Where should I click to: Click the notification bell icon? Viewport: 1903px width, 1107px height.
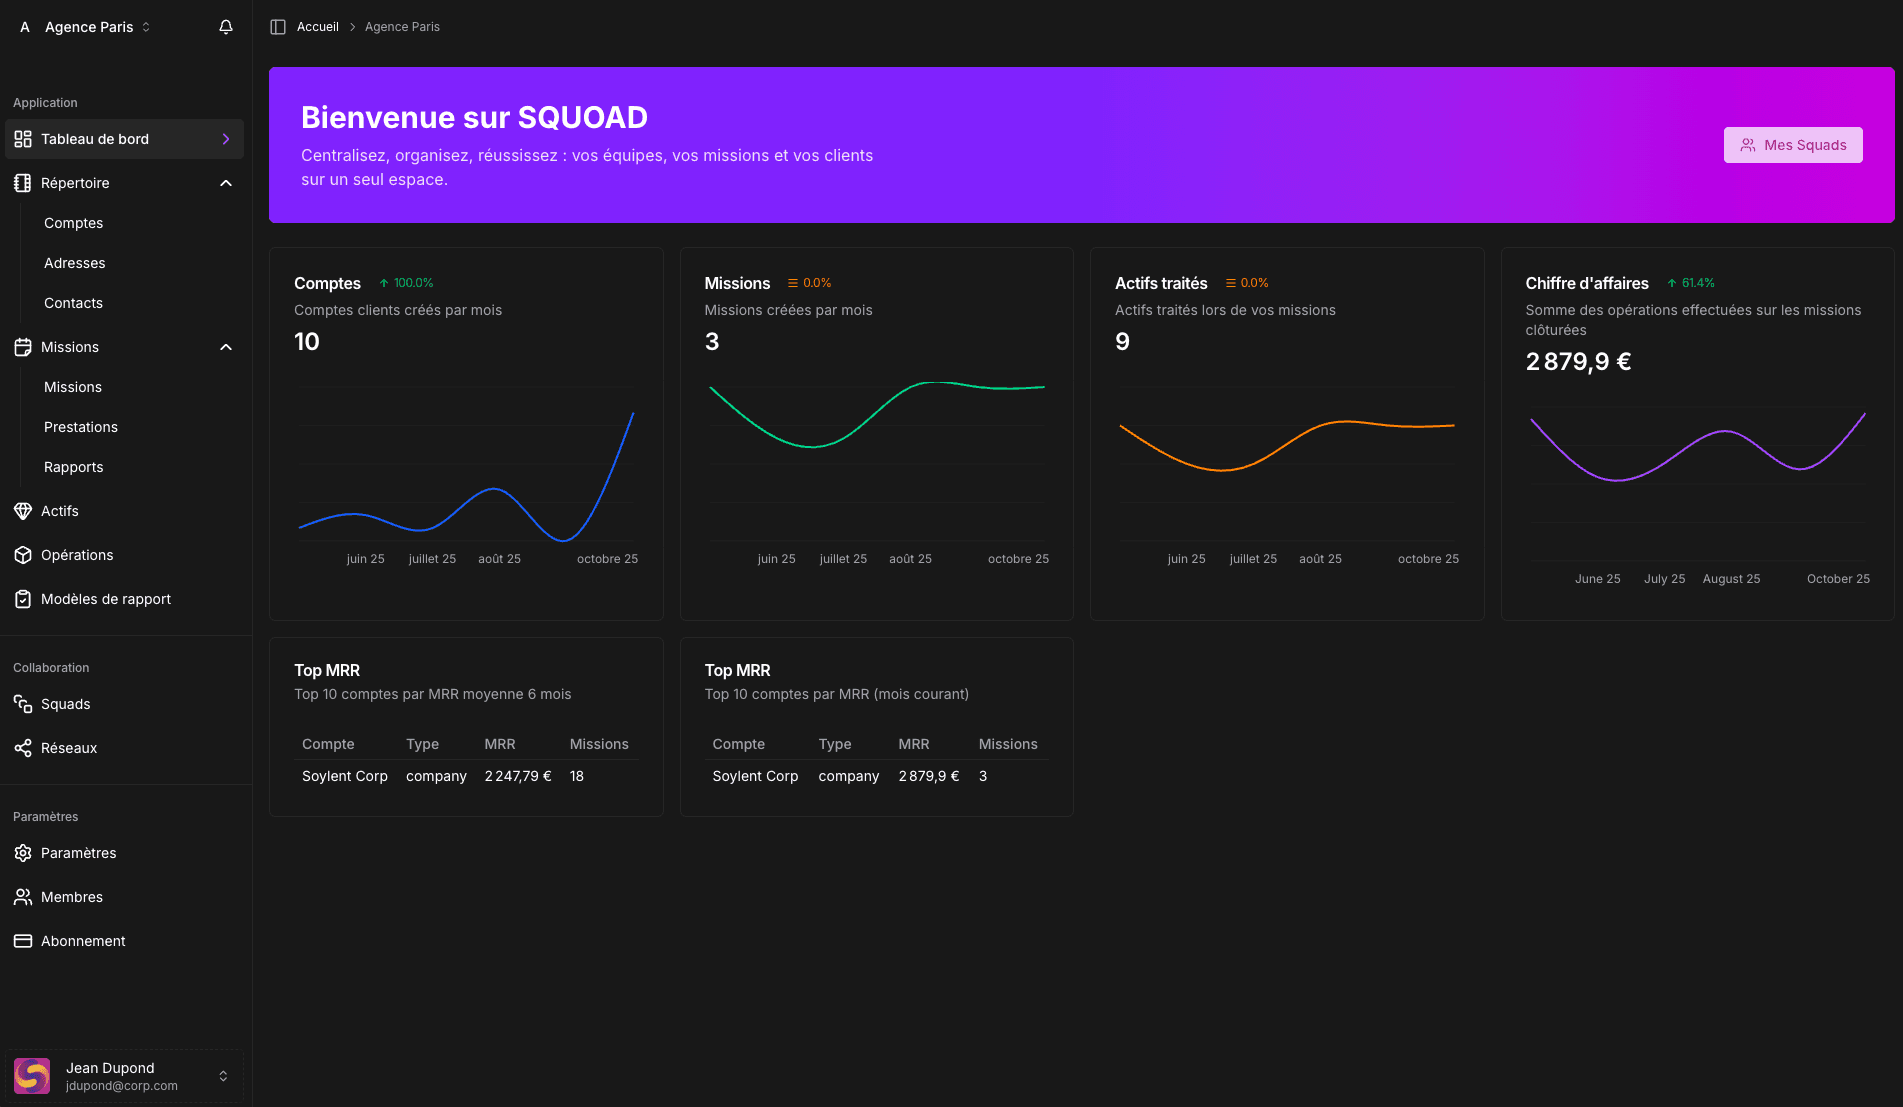pos(226,27)
